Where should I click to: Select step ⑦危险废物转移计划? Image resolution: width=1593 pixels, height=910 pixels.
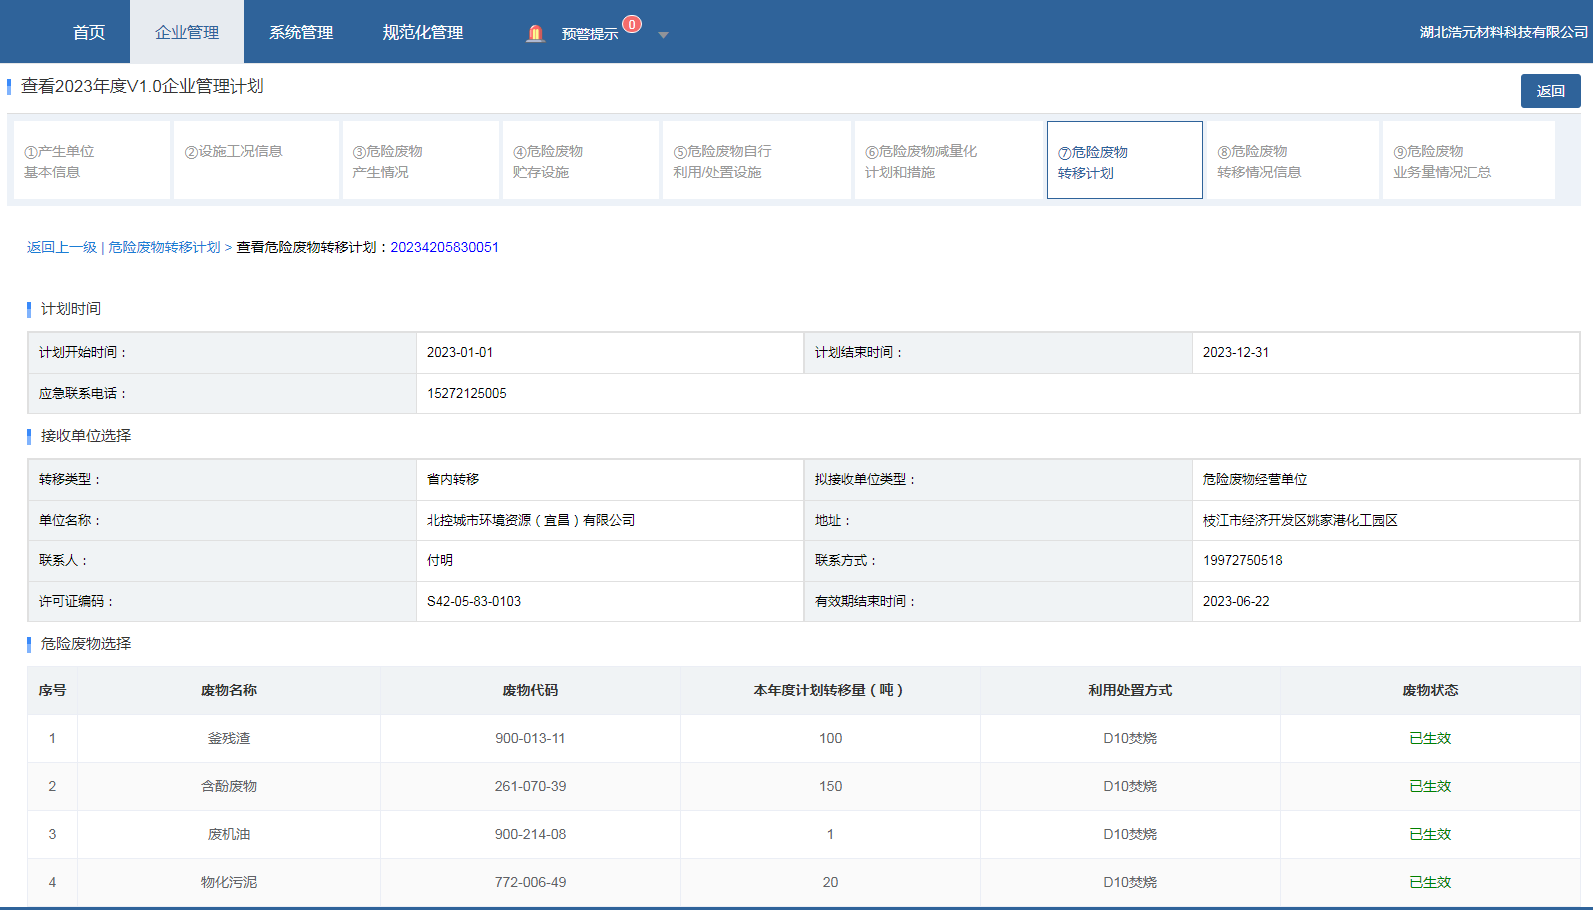pyautogui.click(x=1125, y=161)
